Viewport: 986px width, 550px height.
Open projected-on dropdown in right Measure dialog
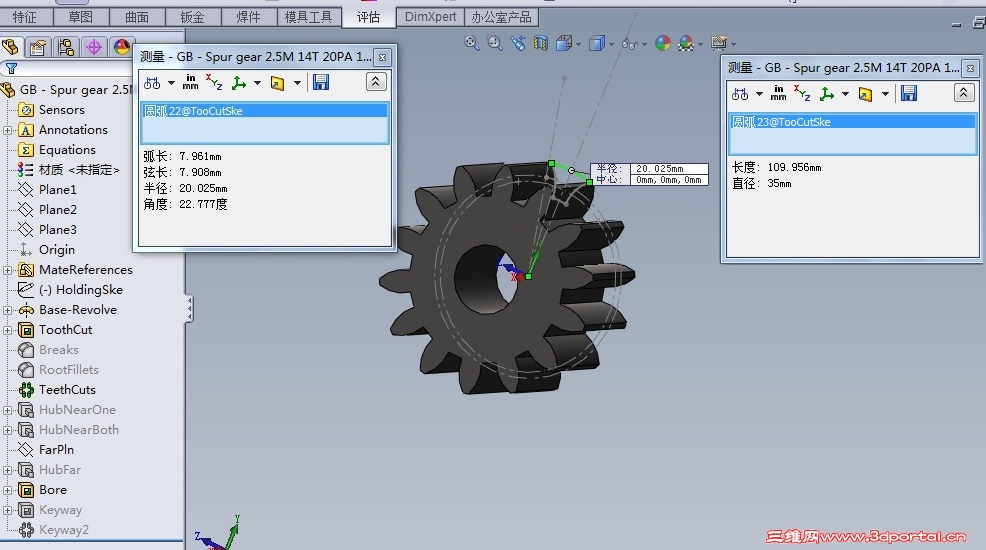[885, 94]
